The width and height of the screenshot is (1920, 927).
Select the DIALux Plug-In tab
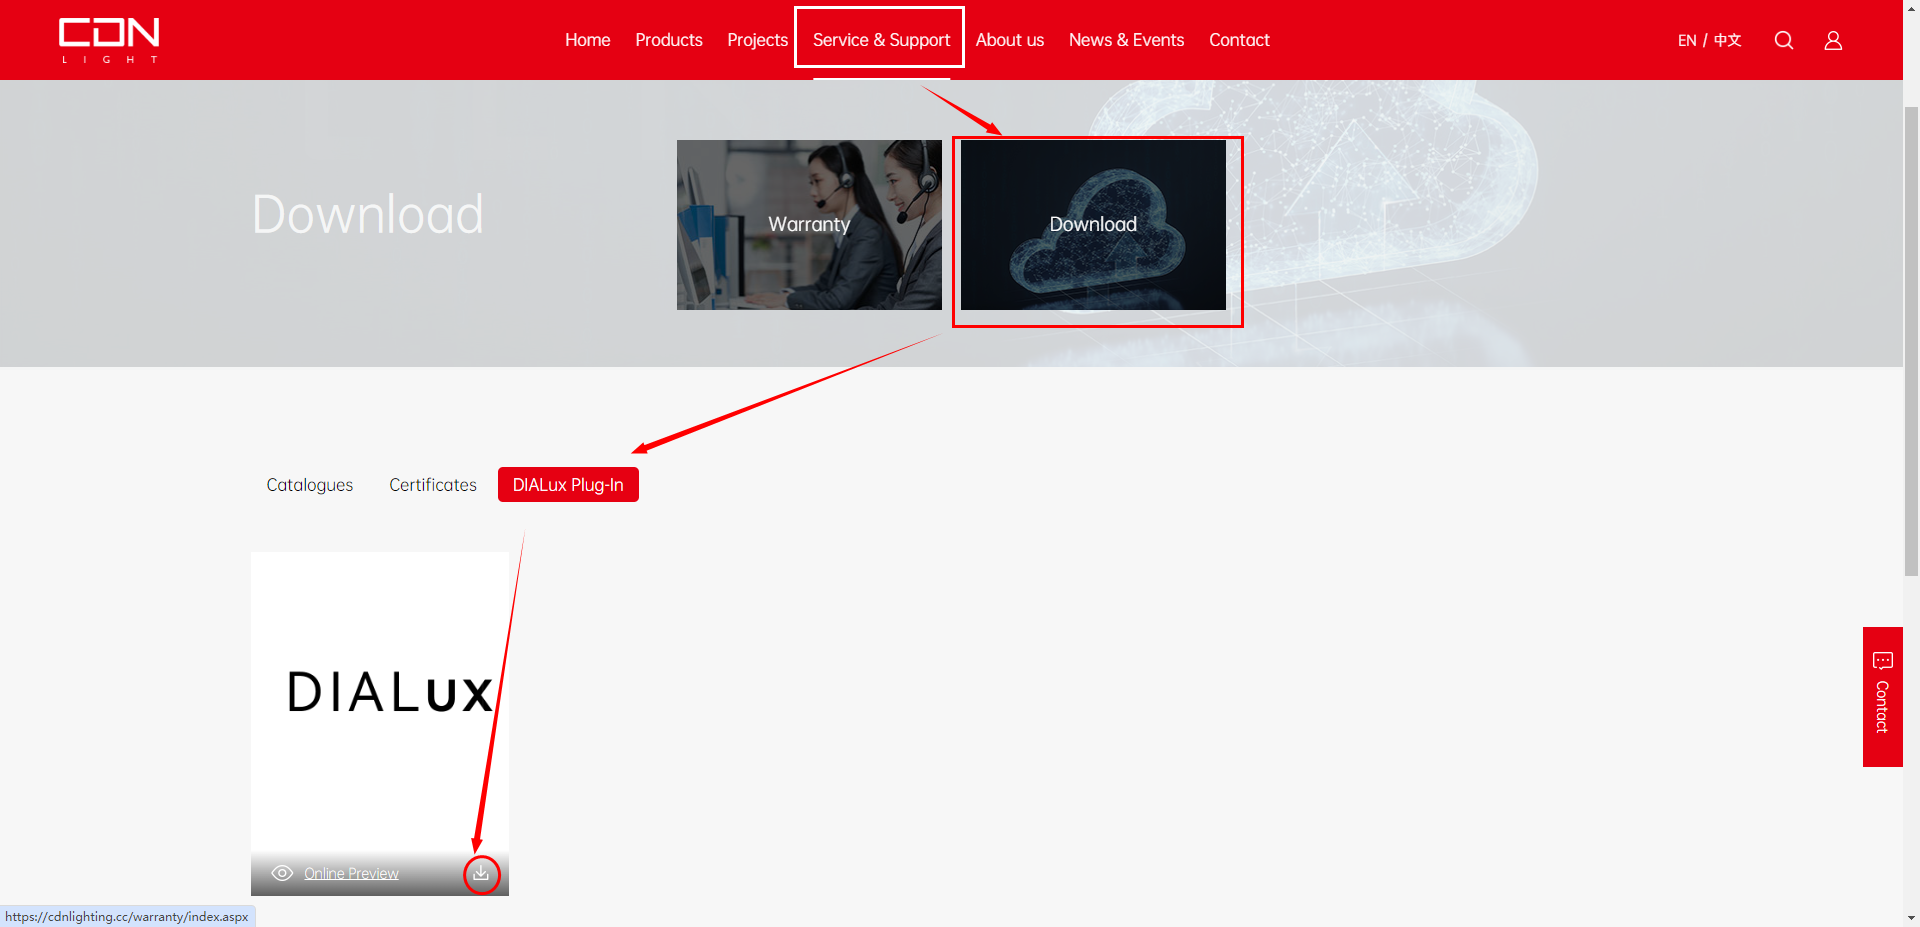pos(568,485)
